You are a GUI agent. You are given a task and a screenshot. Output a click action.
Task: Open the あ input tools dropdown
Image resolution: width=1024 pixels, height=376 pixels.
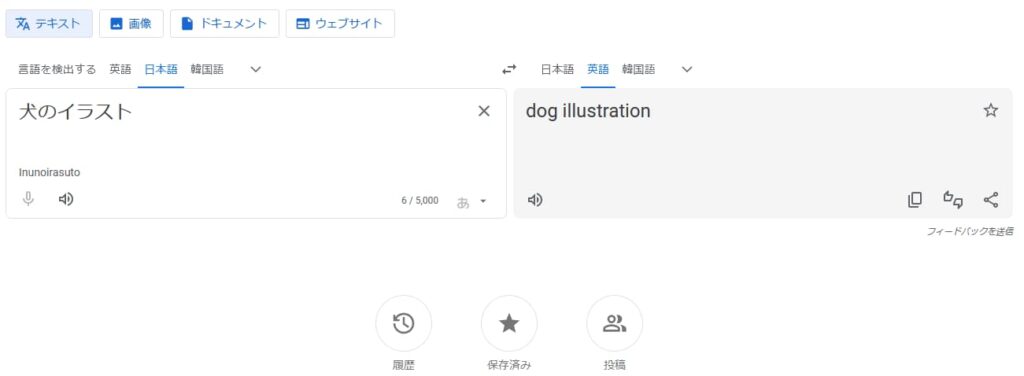click(472, 201)
